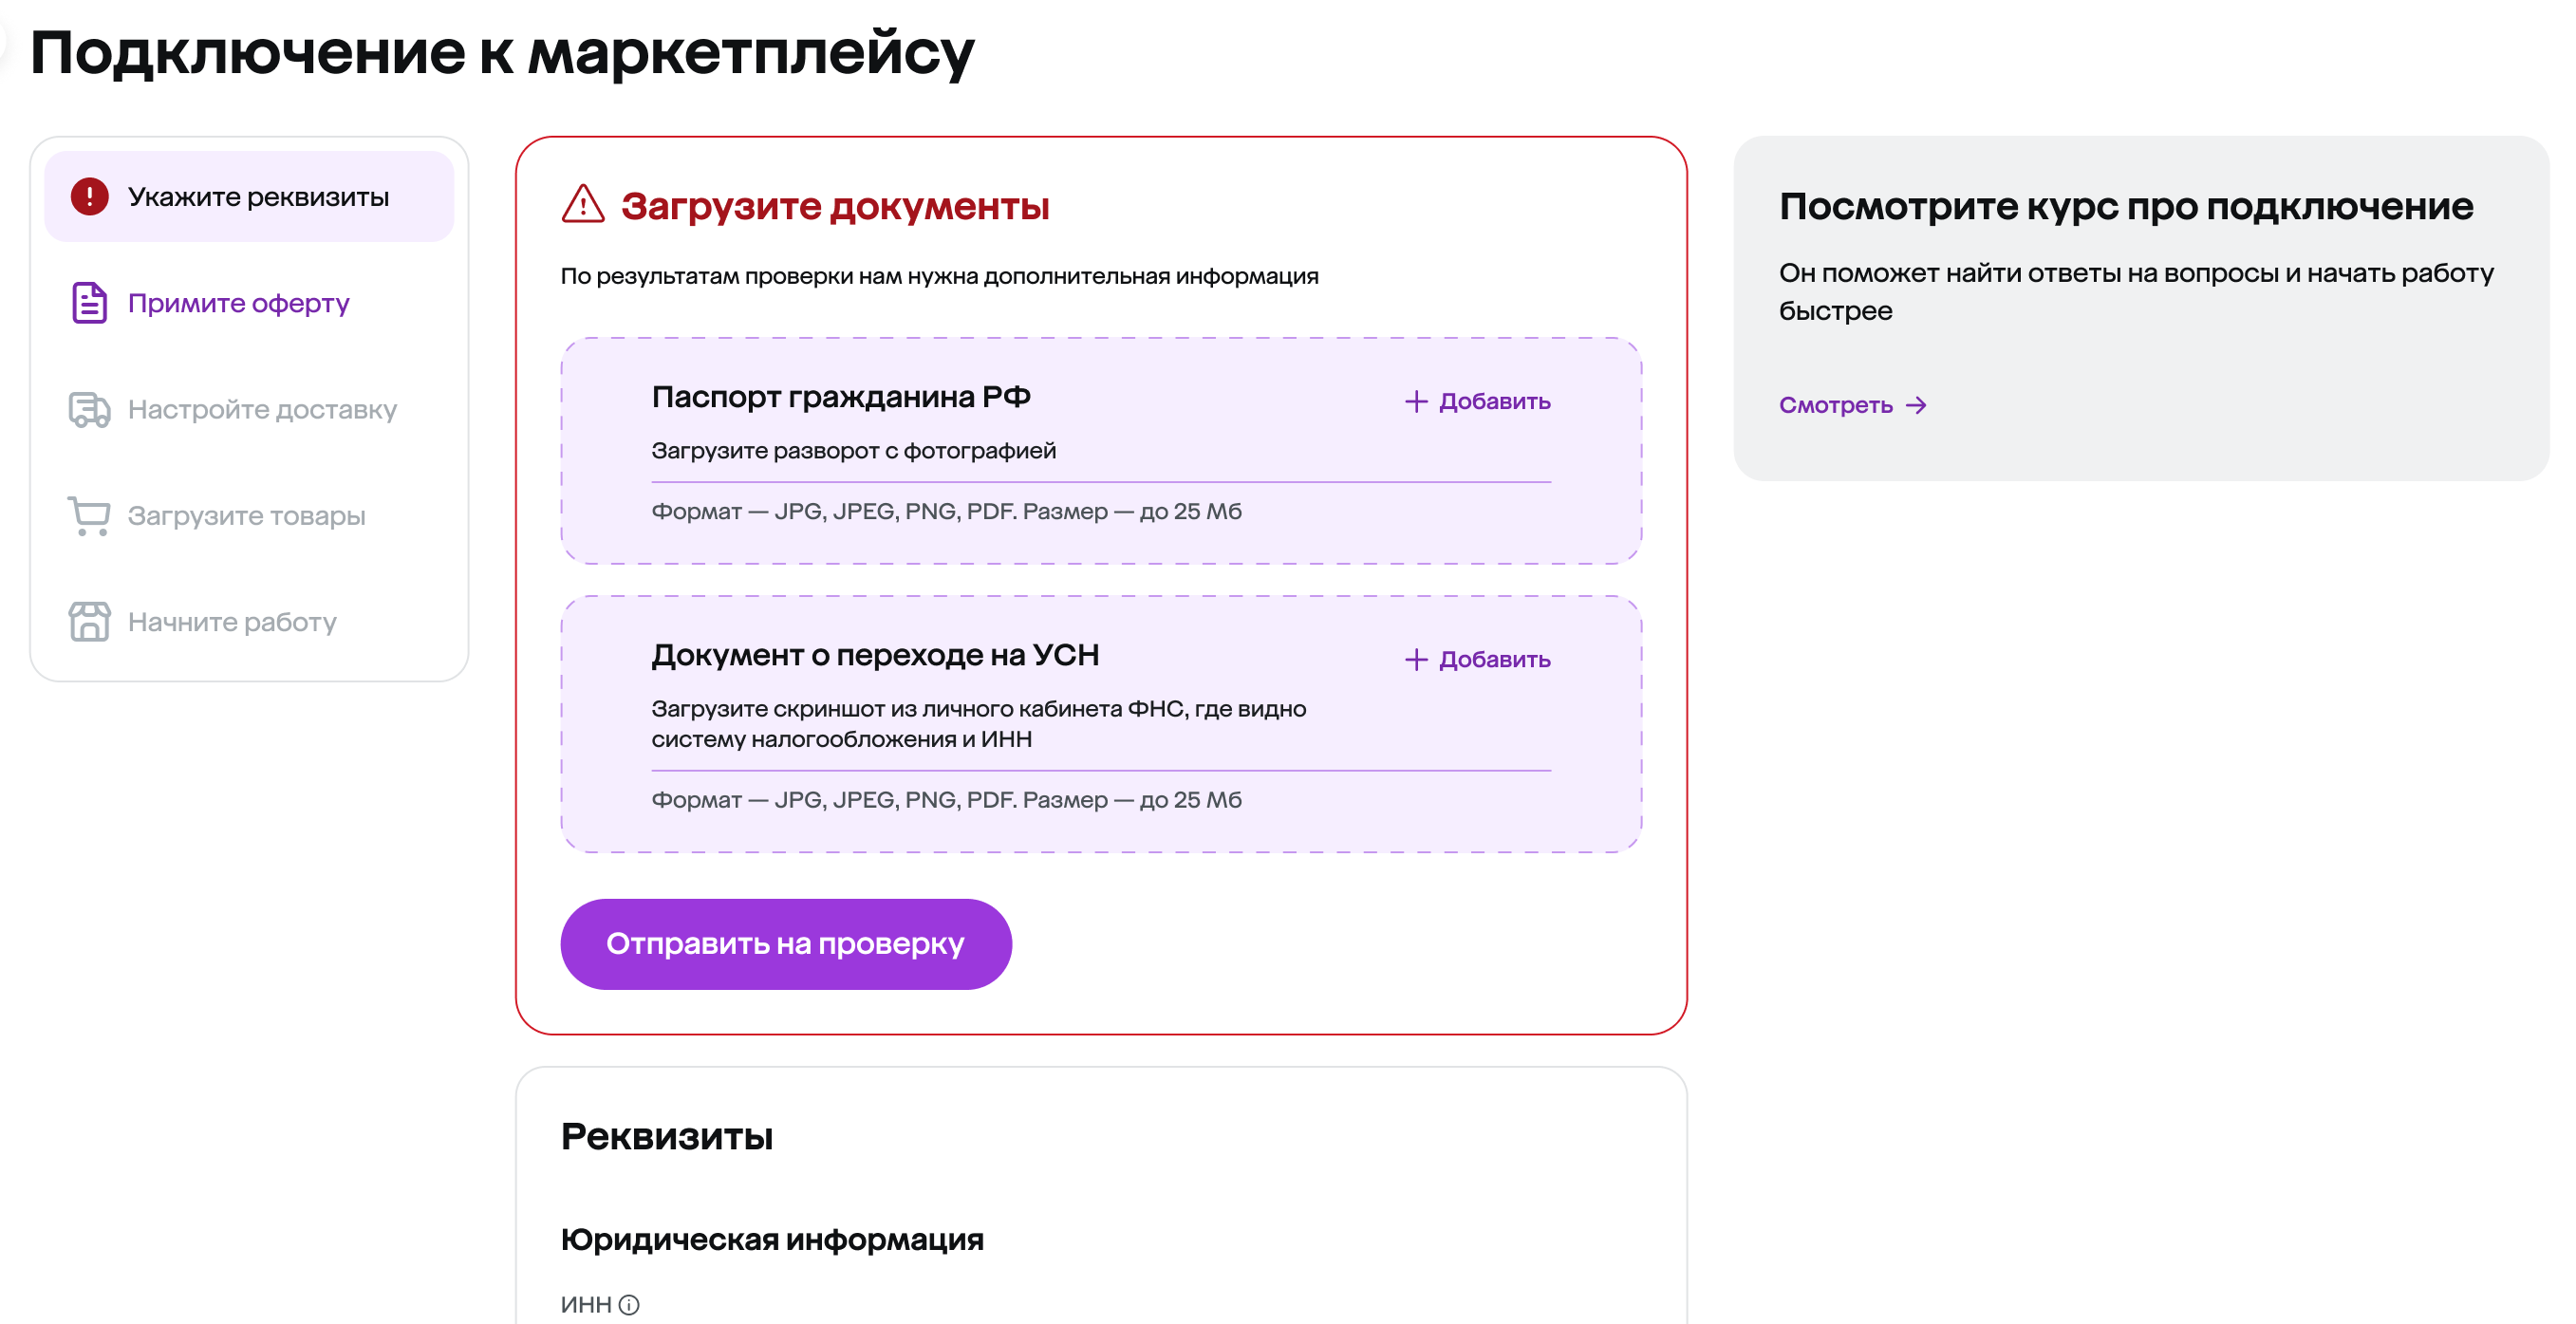Viewport: 2576px width, 1324px height.
Task: Click the delivery truck icon for Настройте доставку
Action: click(x=89, y=409)
